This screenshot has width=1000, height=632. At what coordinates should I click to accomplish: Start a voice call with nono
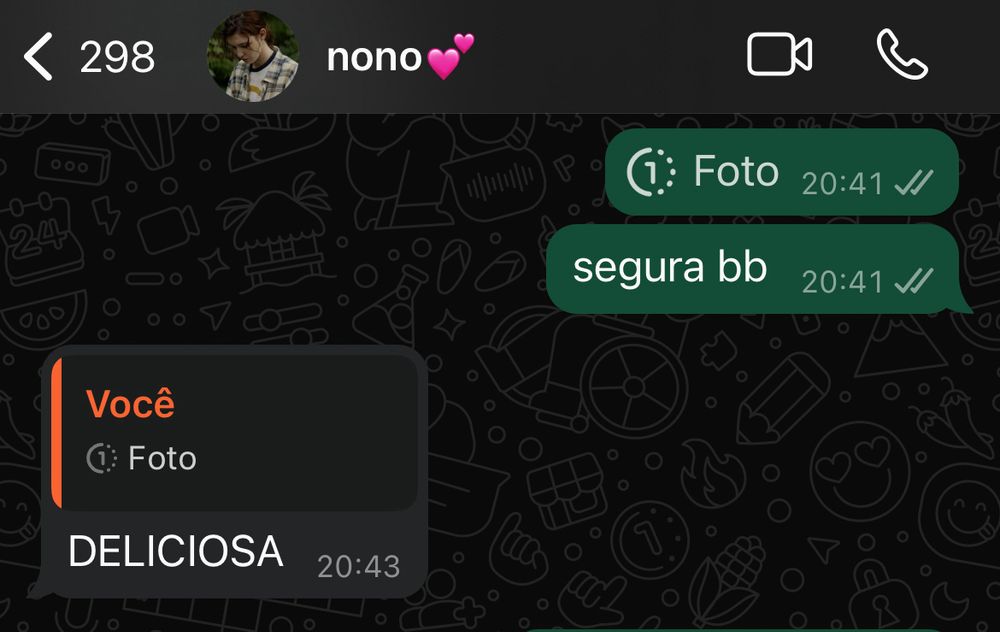[902, 55]
